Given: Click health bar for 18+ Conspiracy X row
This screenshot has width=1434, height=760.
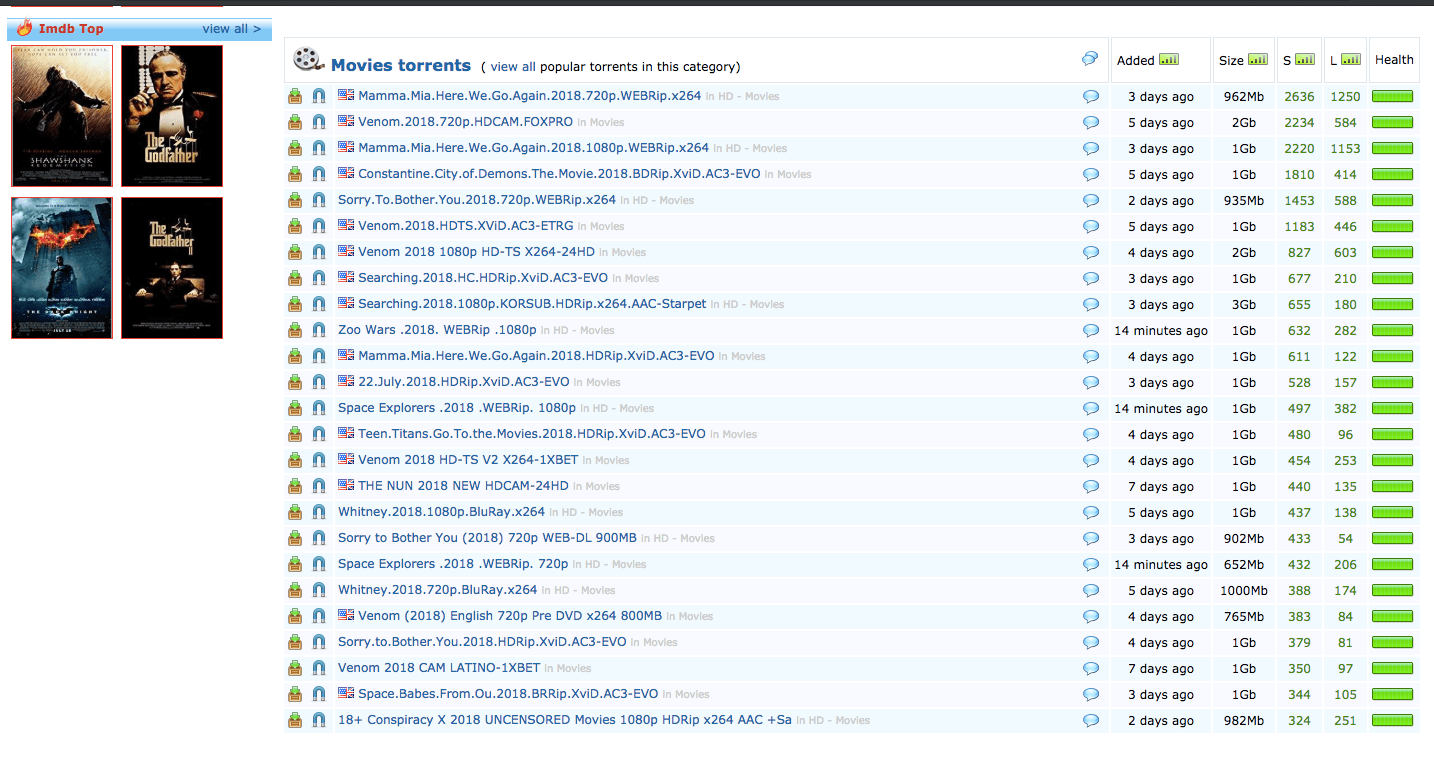Looking at the screenshot, I should [x=1392, y=720].
